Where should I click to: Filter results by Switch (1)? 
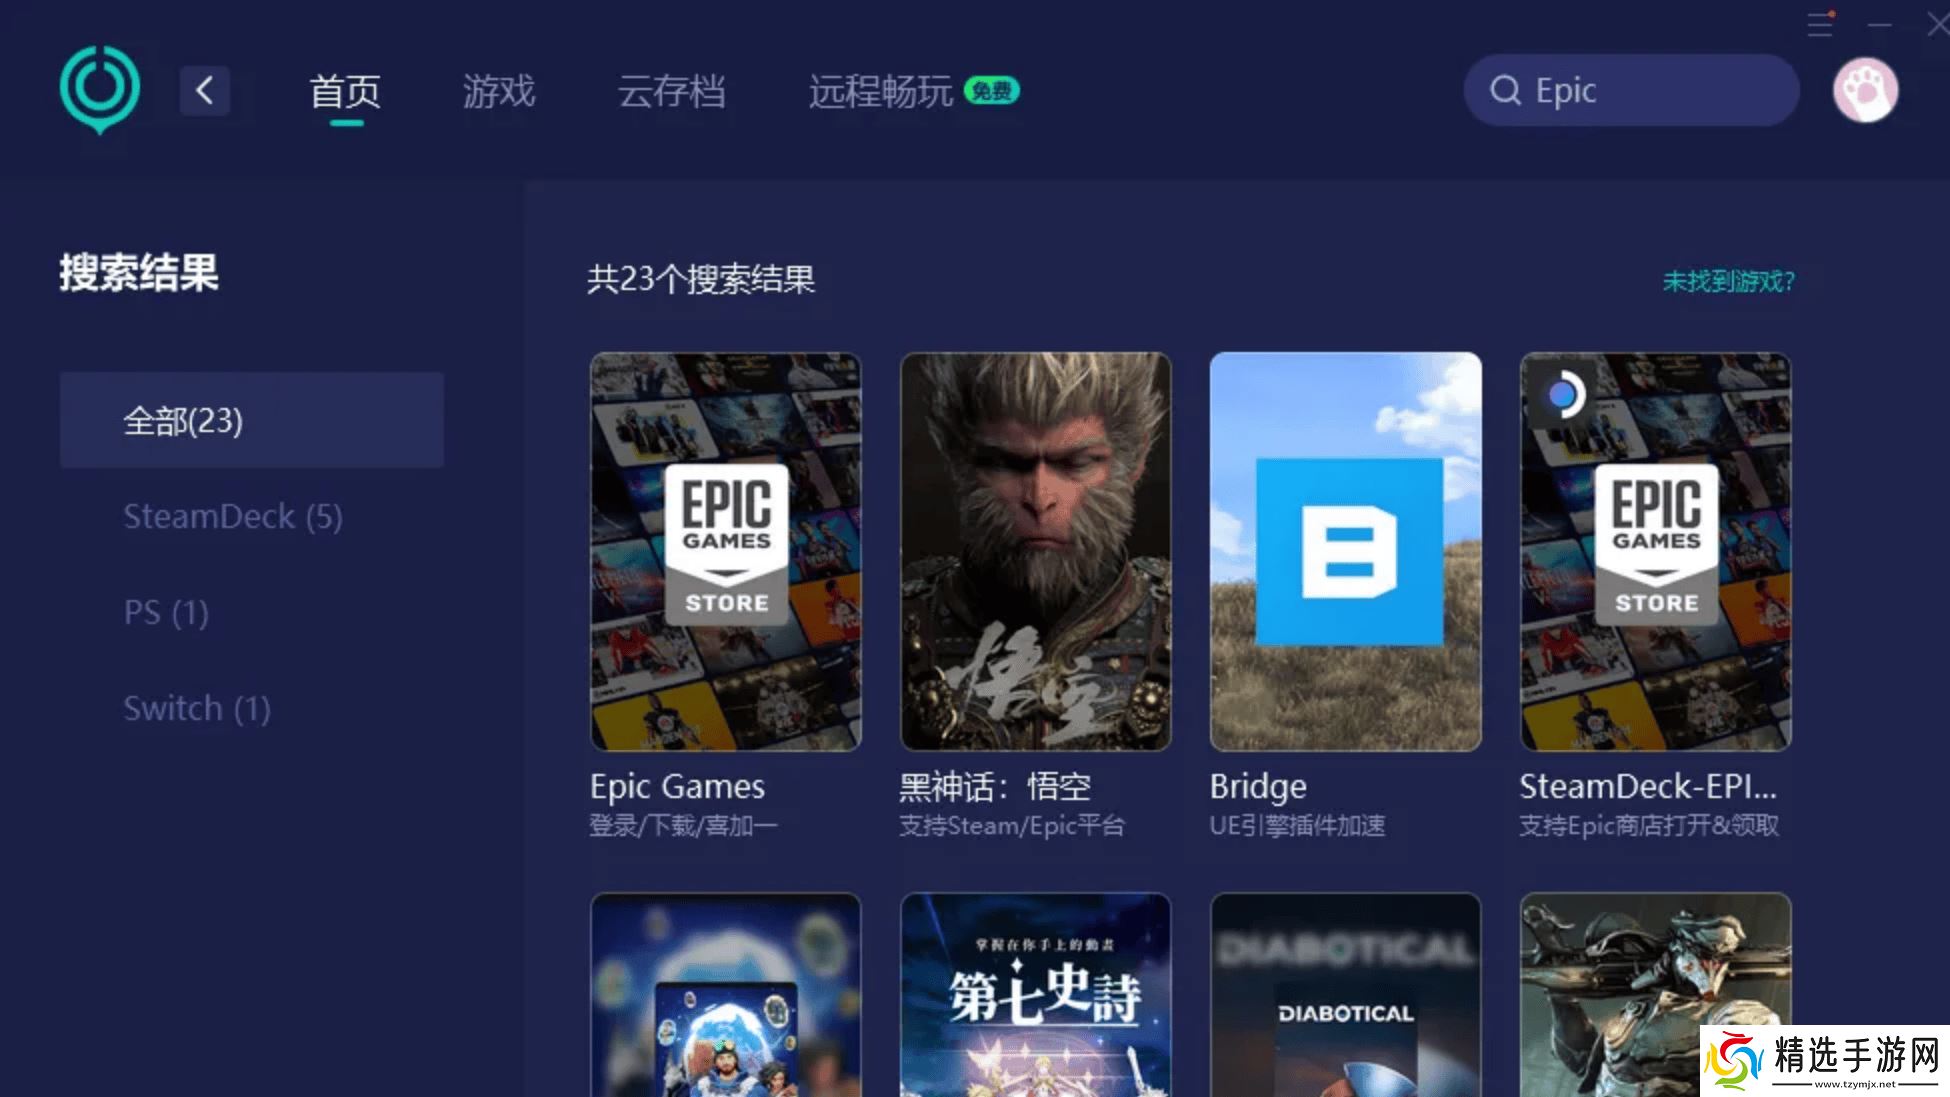197,708
